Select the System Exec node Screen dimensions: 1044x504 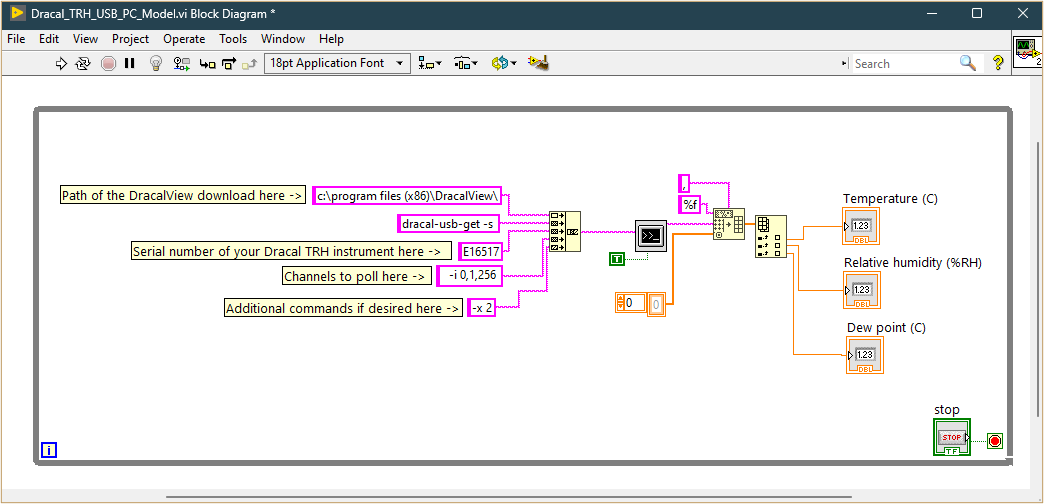click(x=651, y=234)
